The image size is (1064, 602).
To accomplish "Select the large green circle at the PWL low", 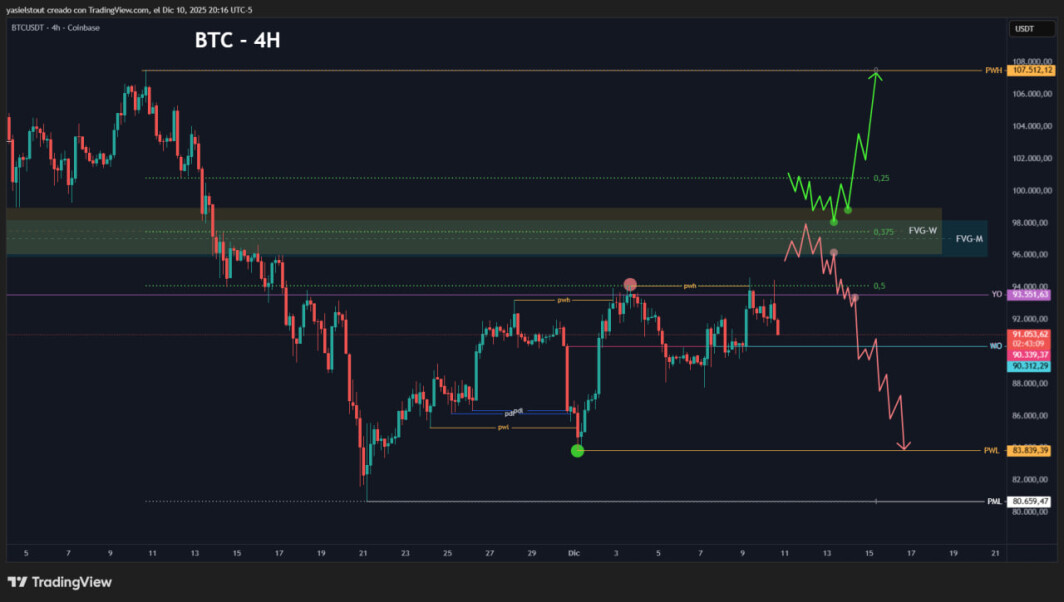I will [x=577, y=451].
